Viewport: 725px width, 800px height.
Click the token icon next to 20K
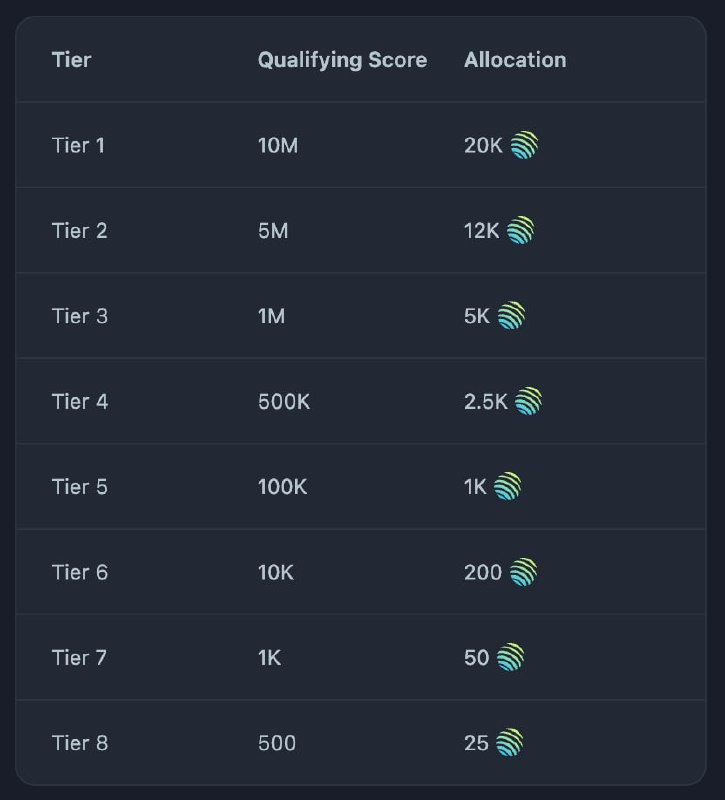(x=524, y=146)
